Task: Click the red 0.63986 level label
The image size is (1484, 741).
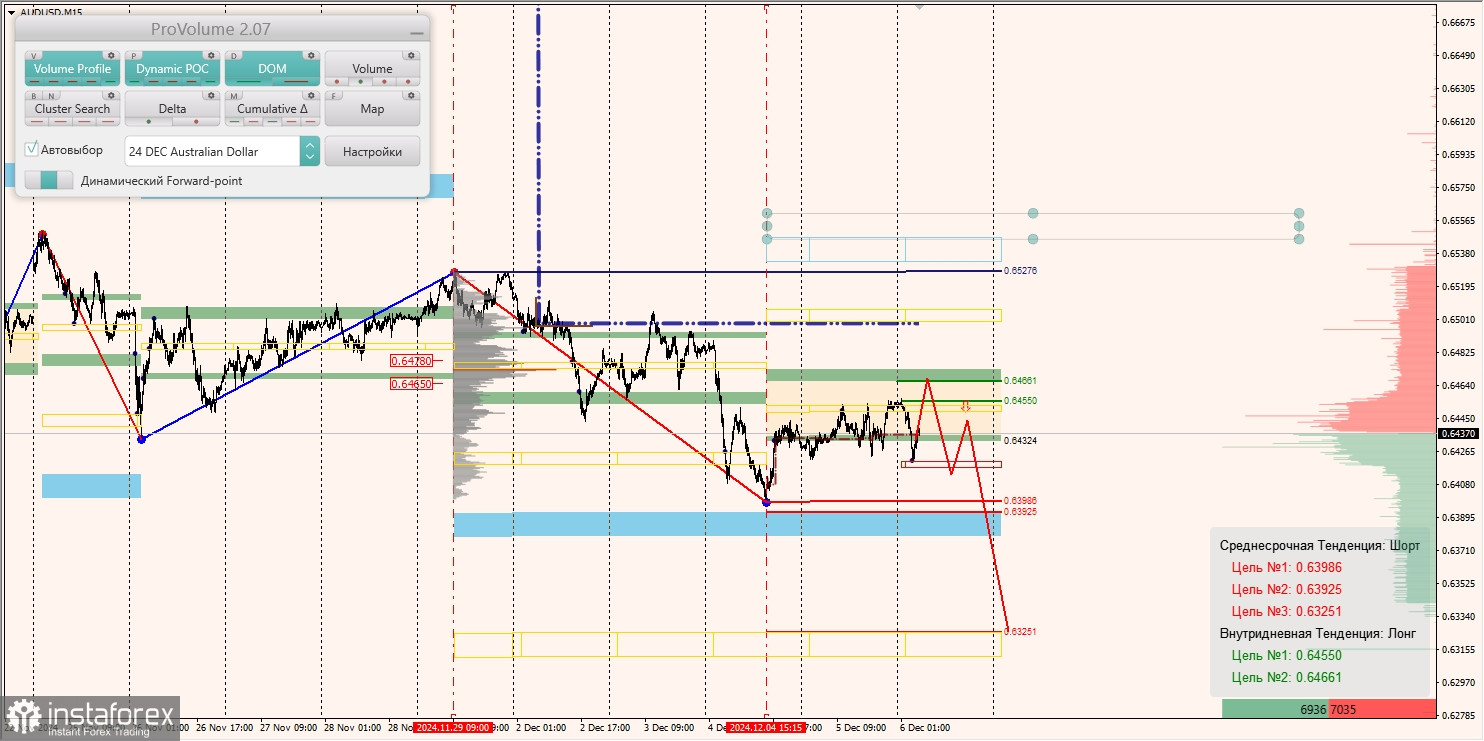Action: 1020,501
